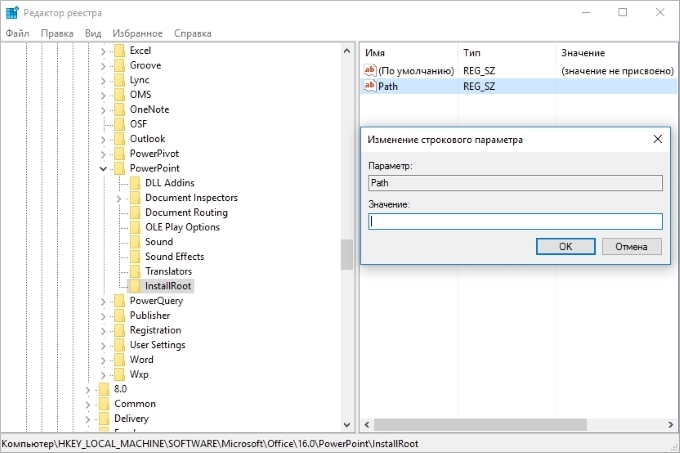Viewport: 680px width, 453px height.
Task: Collapse the PowerPoint key
Action: 103,169
